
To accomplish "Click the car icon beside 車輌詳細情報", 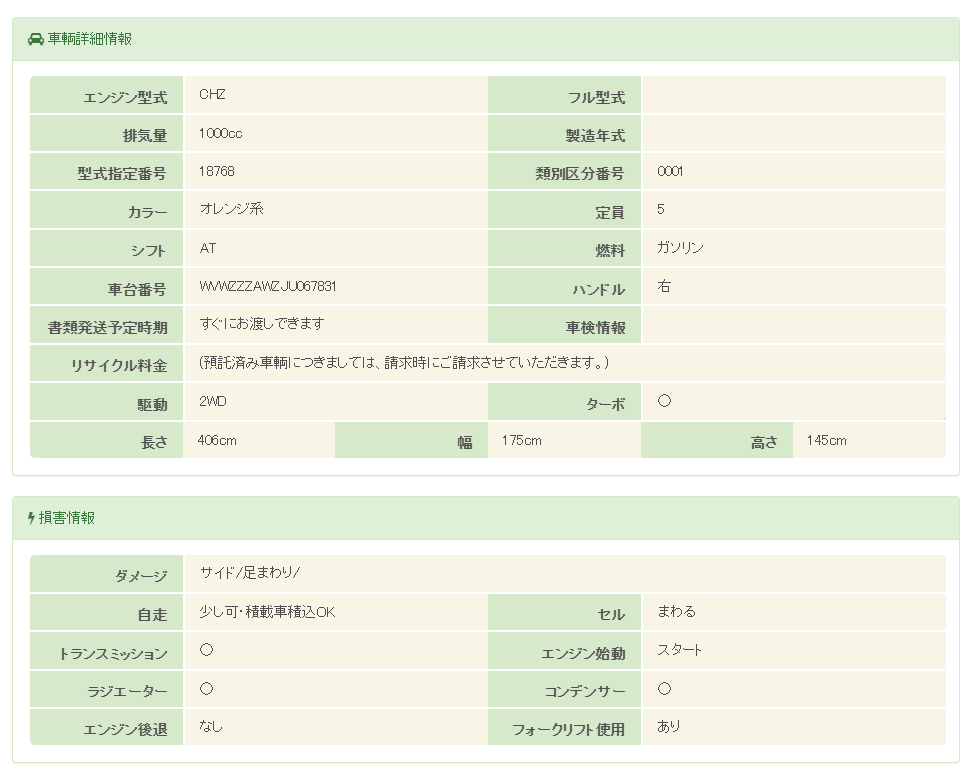I will point(36,39).
